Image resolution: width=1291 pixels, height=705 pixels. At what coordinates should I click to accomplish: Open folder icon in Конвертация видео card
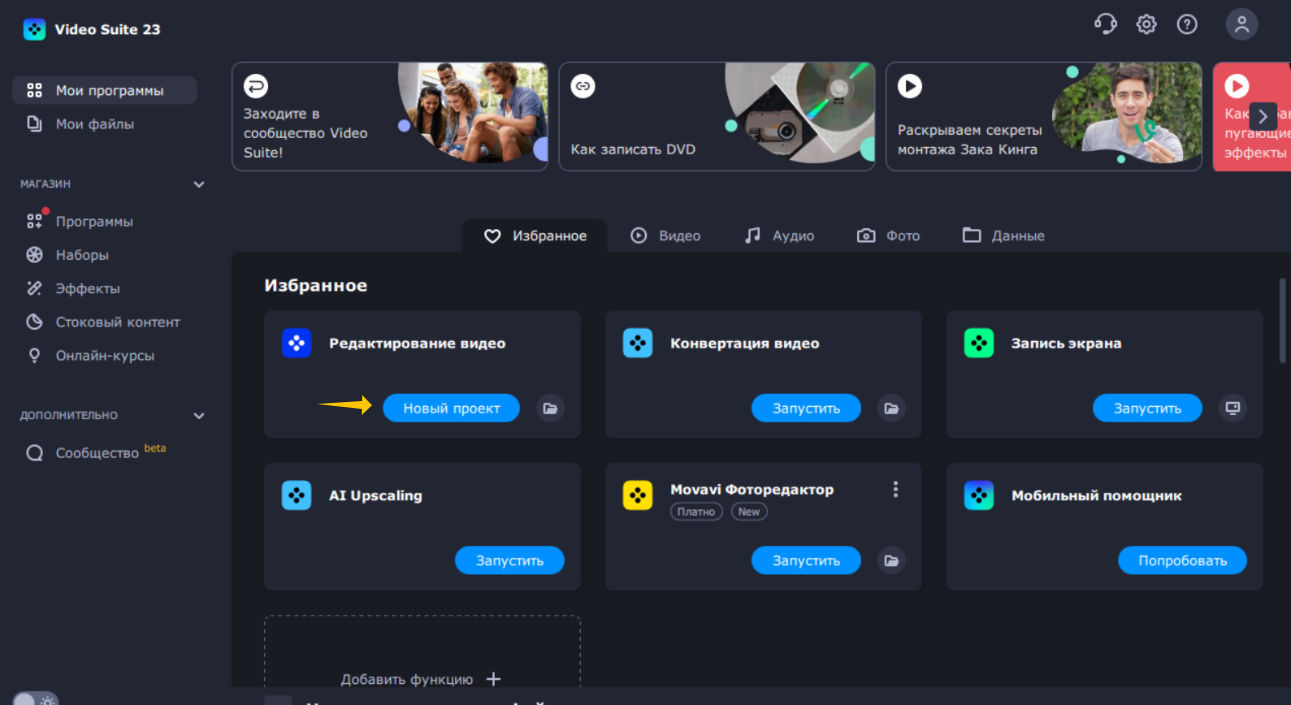[x=891, y=408]
